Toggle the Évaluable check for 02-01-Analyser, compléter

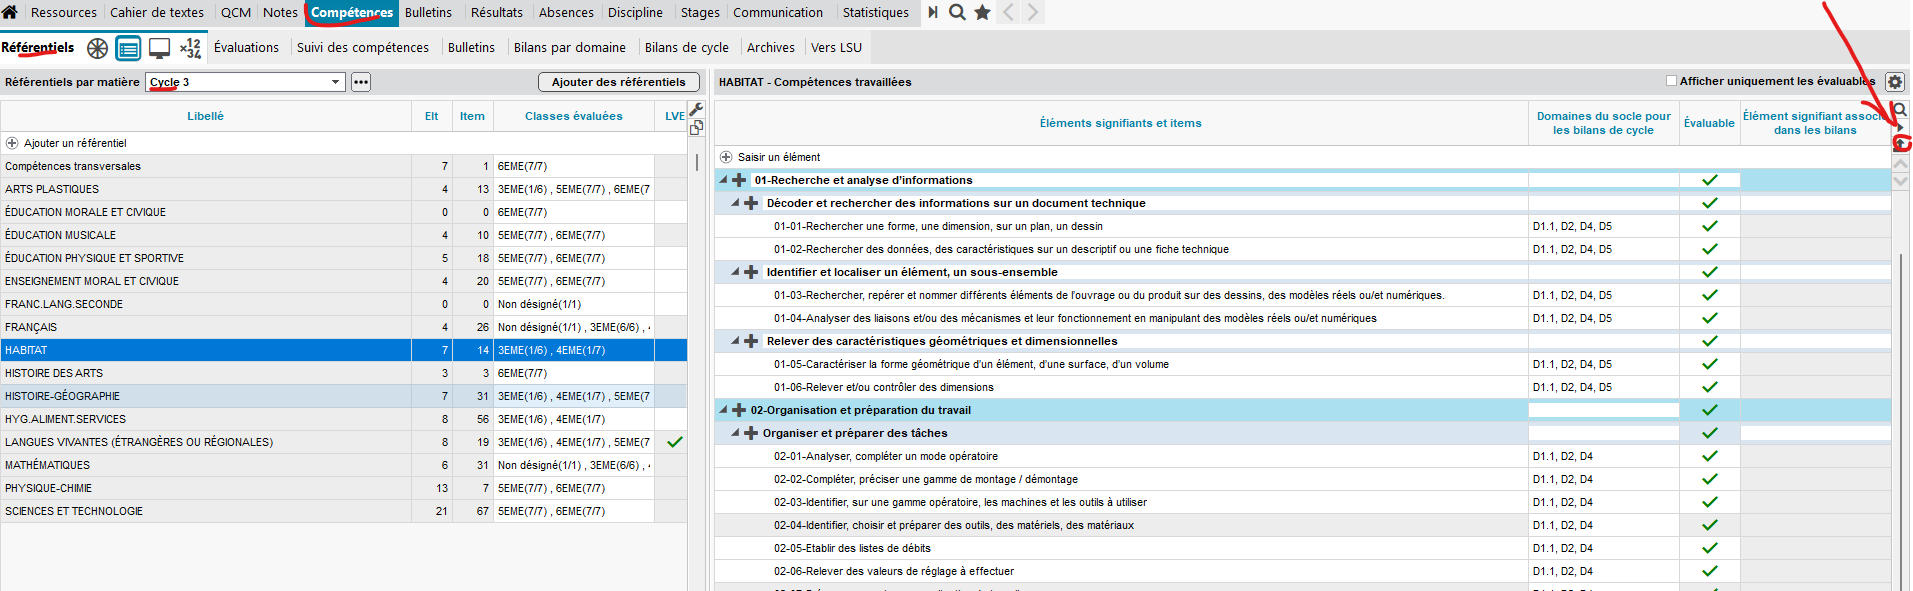coord(1710,456)
